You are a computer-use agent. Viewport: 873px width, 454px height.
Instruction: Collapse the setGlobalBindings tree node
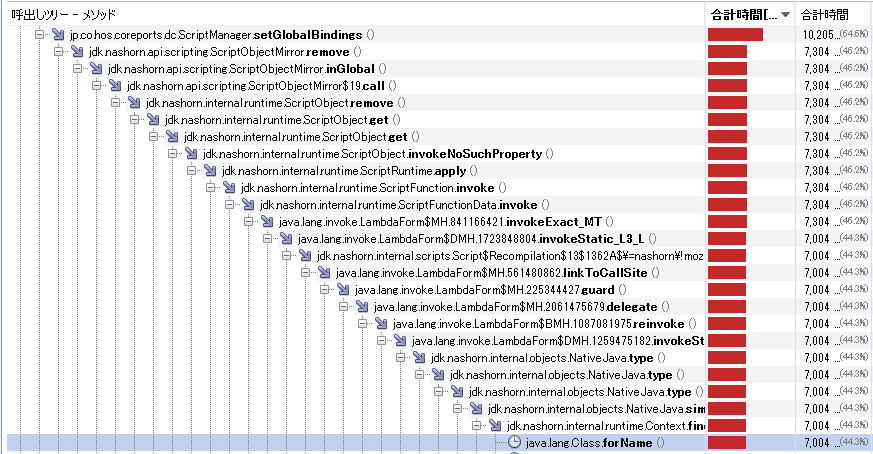[x=39, y=35]
